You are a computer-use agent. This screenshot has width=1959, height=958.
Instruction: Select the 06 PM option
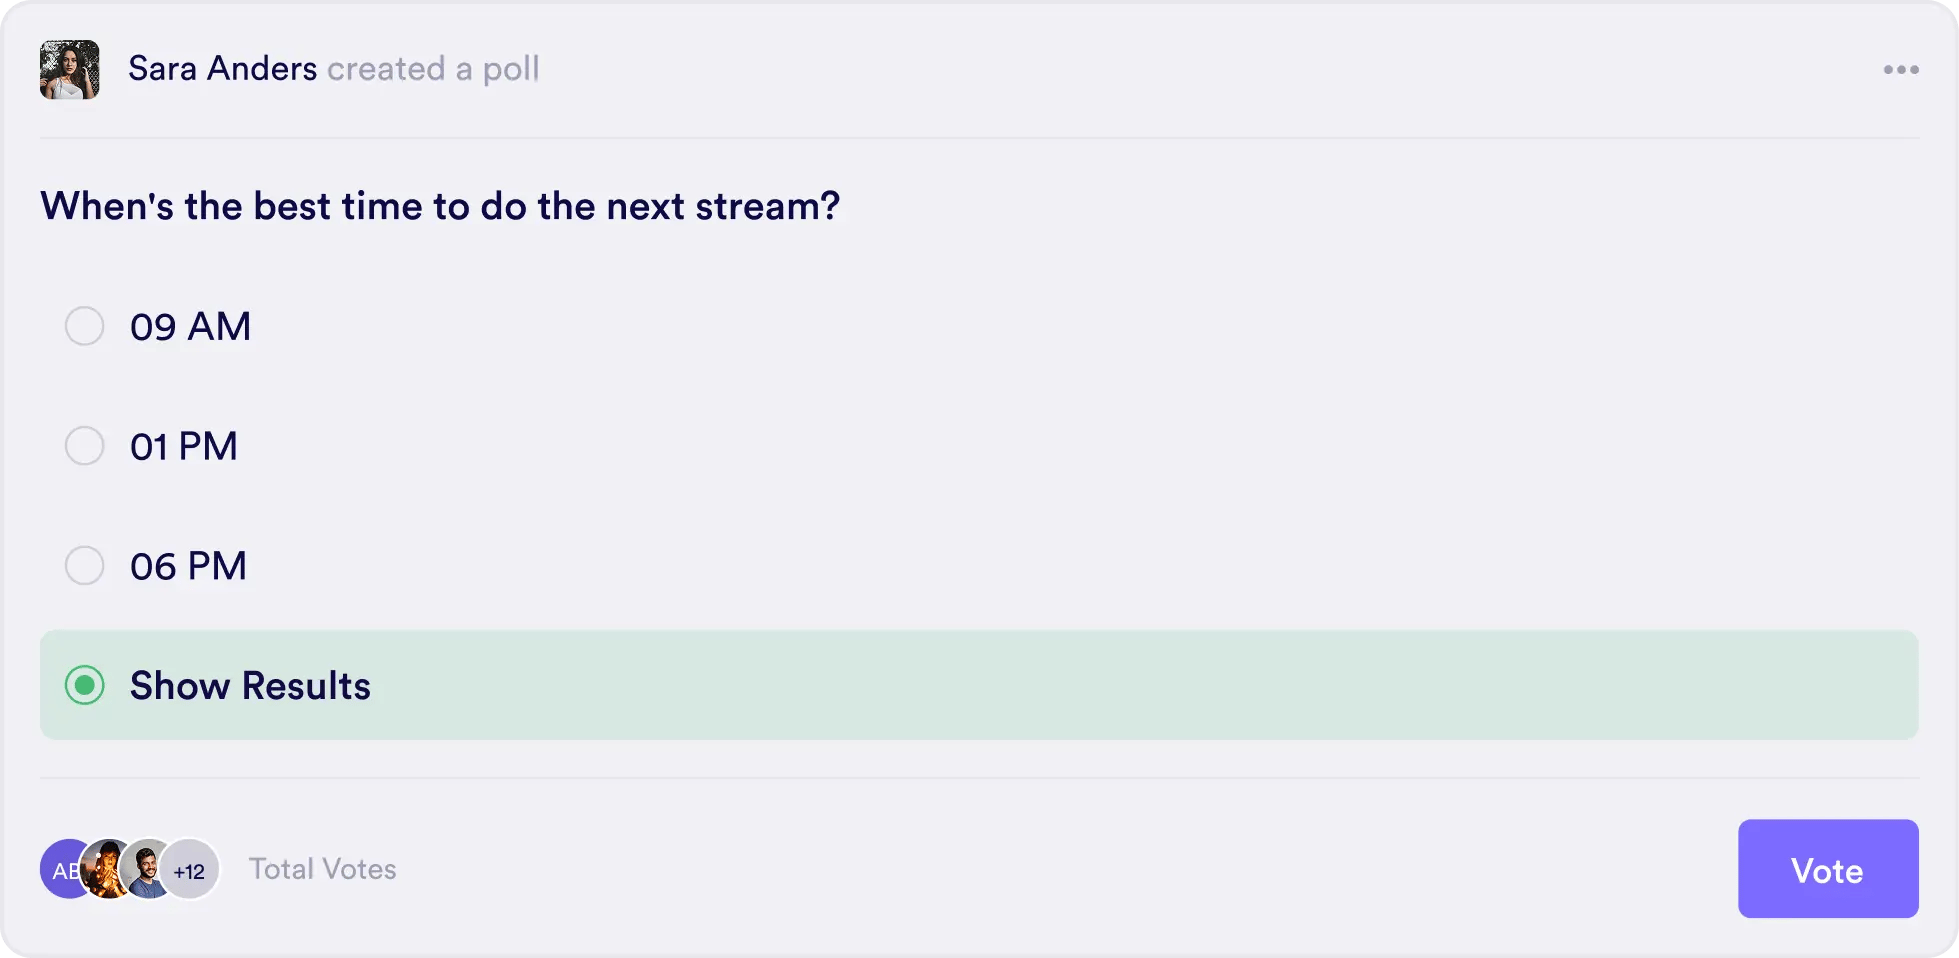pyautogui.click(x=187, y=565)
